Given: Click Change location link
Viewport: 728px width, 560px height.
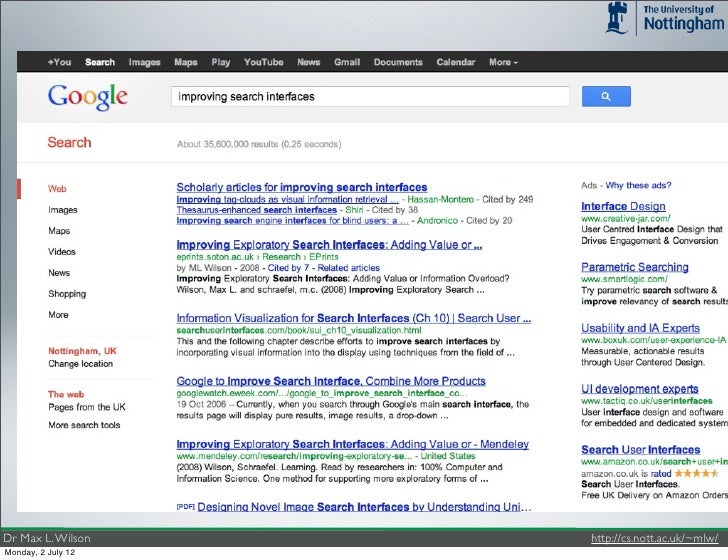Looking at the screenshot, I should (80, 364).
